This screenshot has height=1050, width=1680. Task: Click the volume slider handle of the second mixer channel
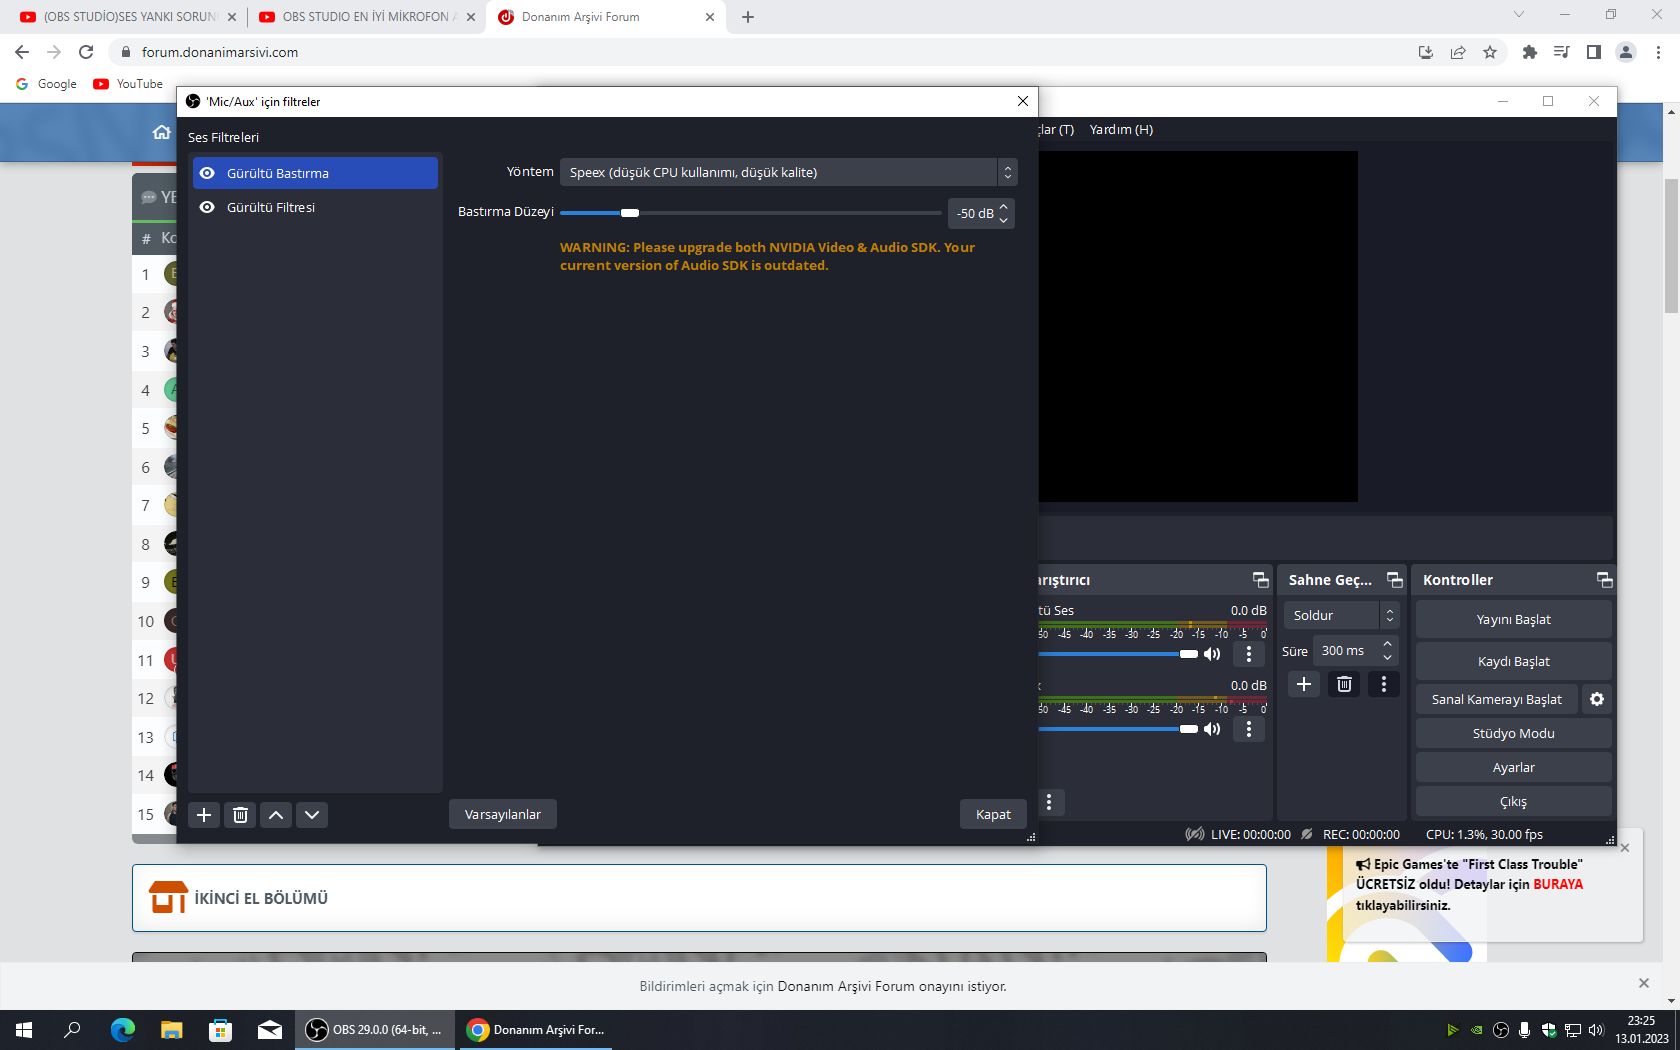click(x=1188, y=729)
